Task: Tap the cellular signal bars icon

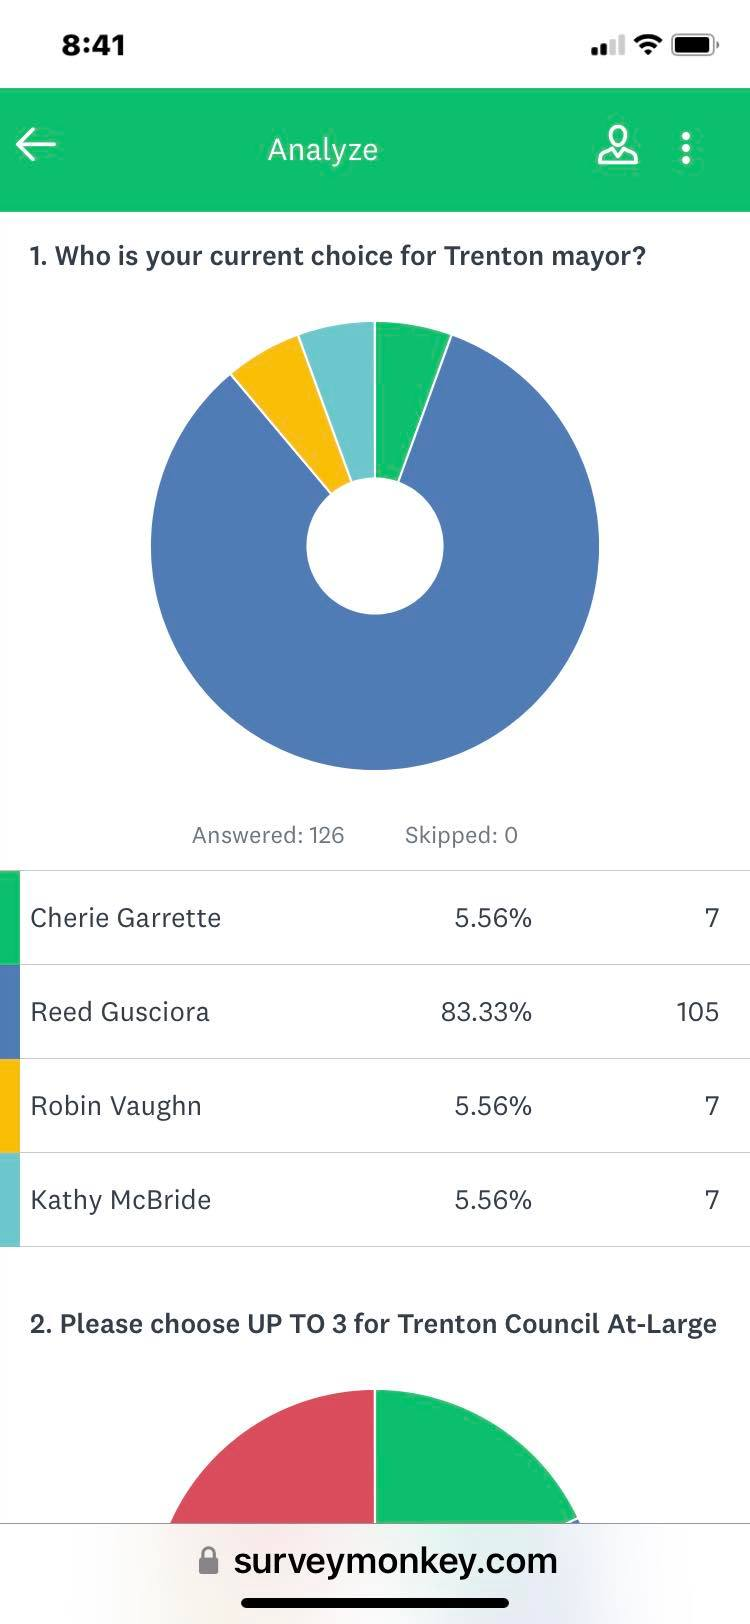Action: coord(608,45)
